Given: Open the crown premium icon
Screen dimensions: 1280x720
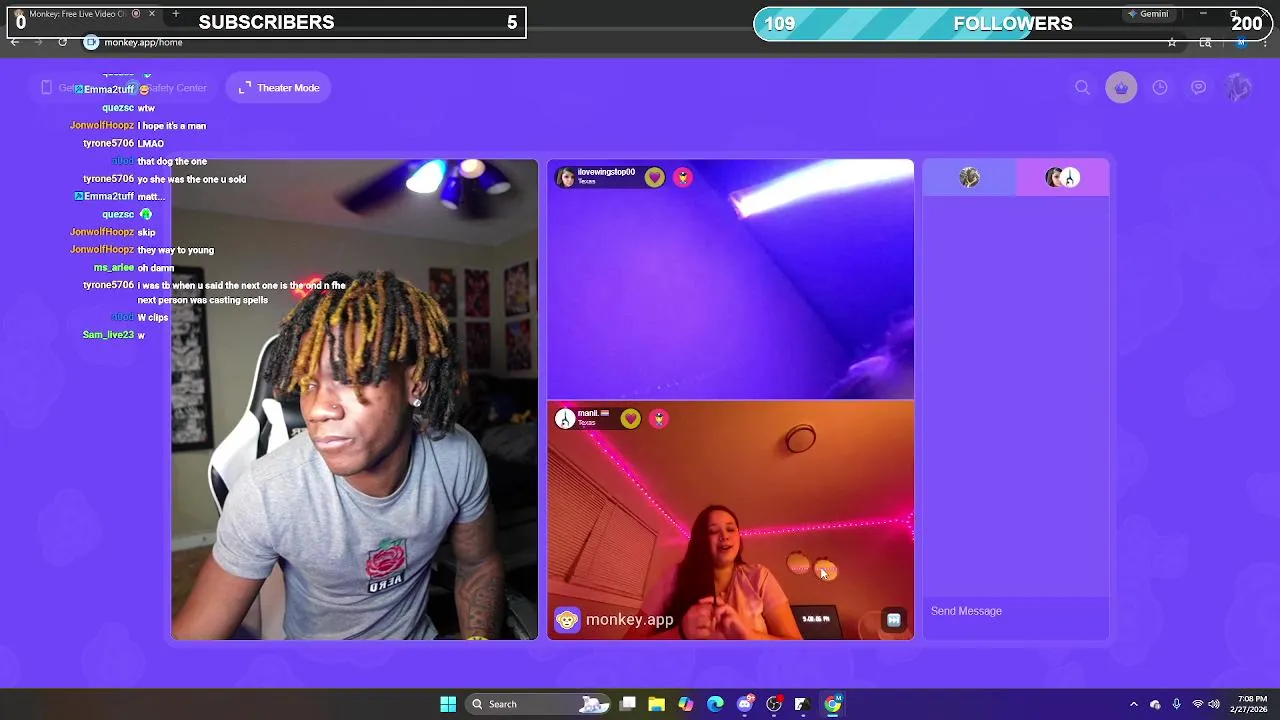Looking at the screenshot, I should click(x=1121, y=88).
